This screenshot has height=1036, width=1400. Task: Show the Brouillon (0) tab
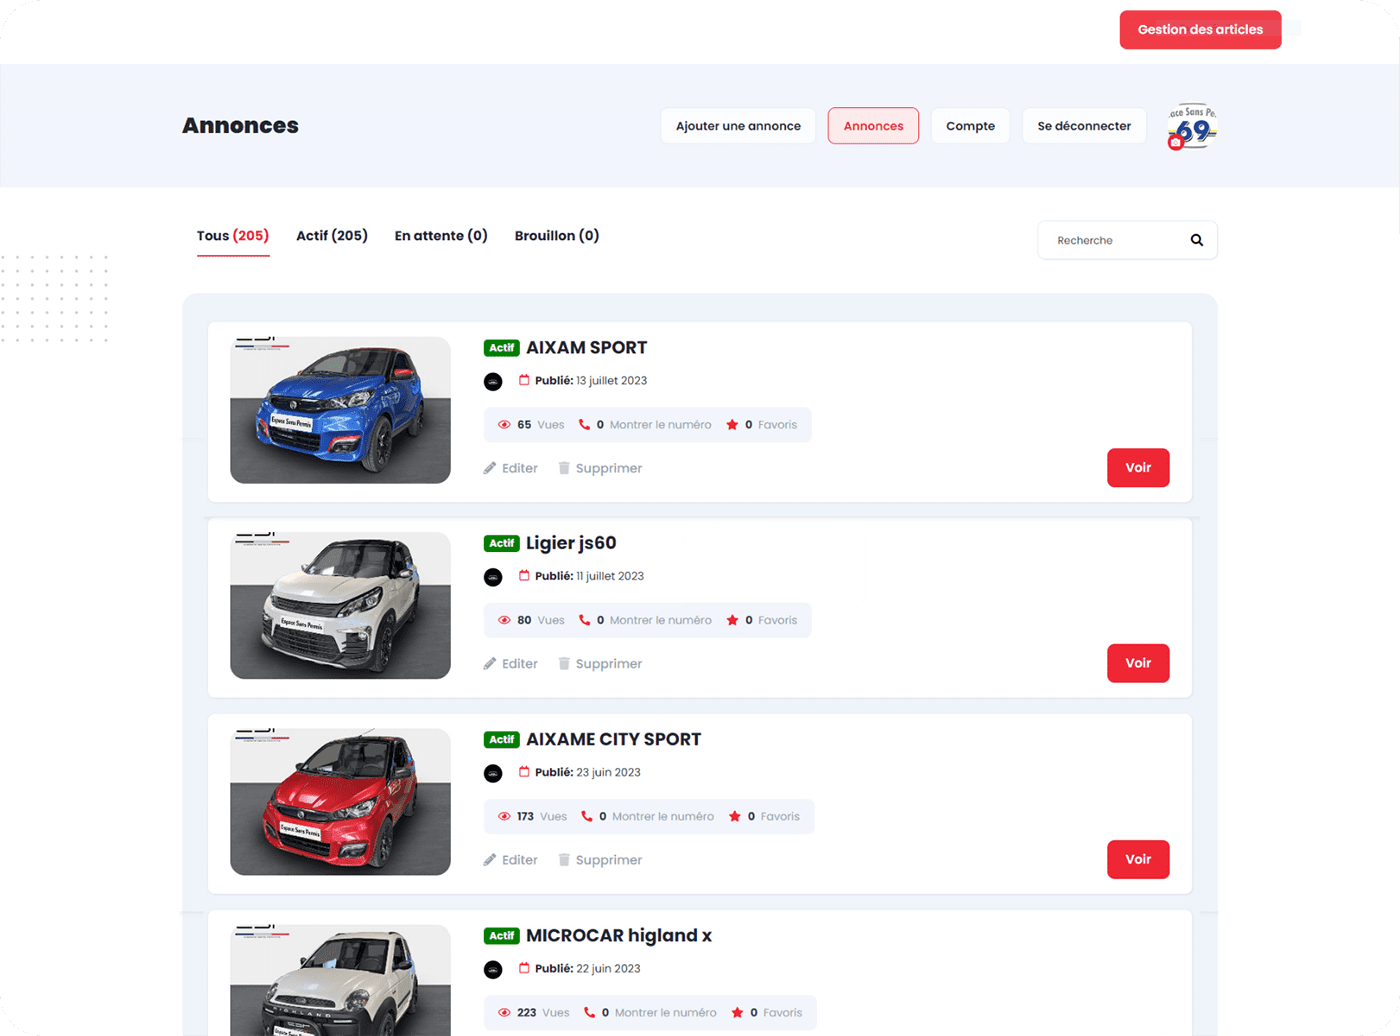point(557,236)
